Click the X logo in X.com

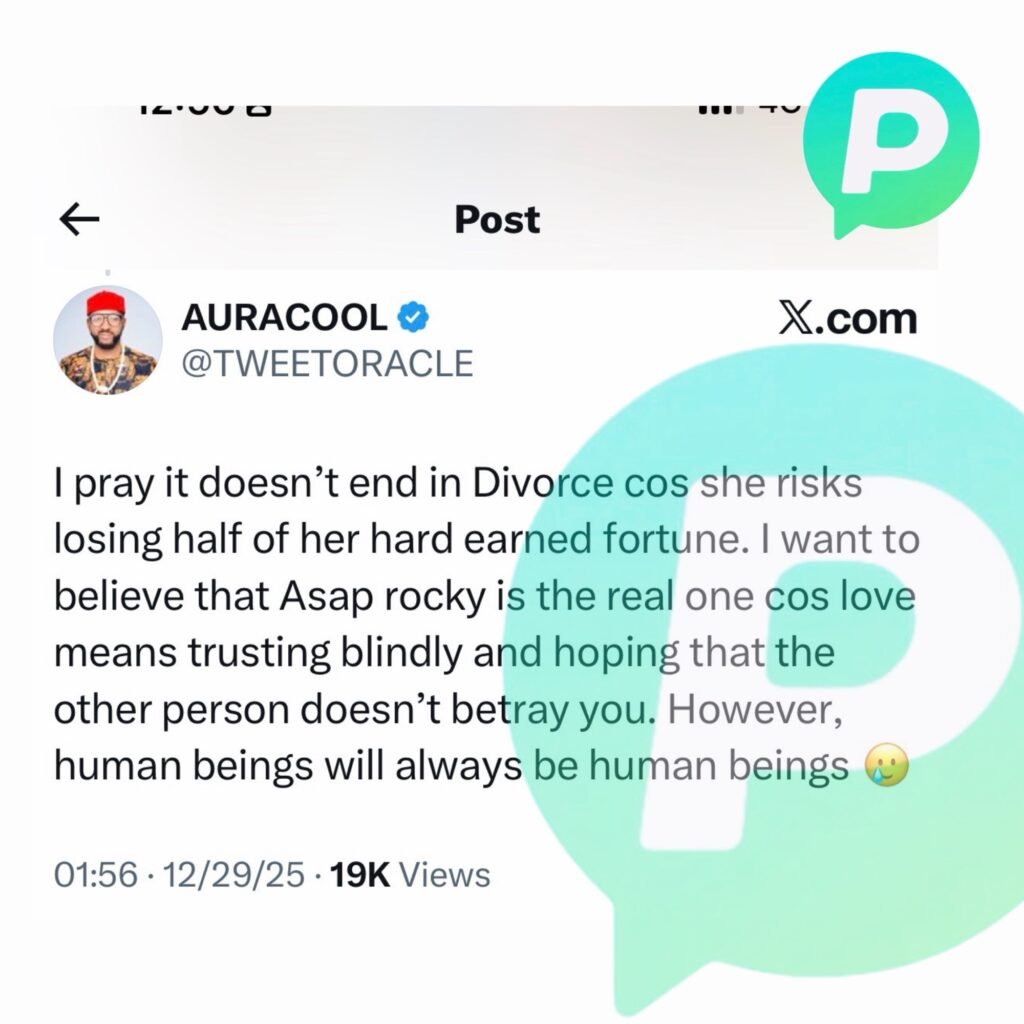tap(793, 319)
